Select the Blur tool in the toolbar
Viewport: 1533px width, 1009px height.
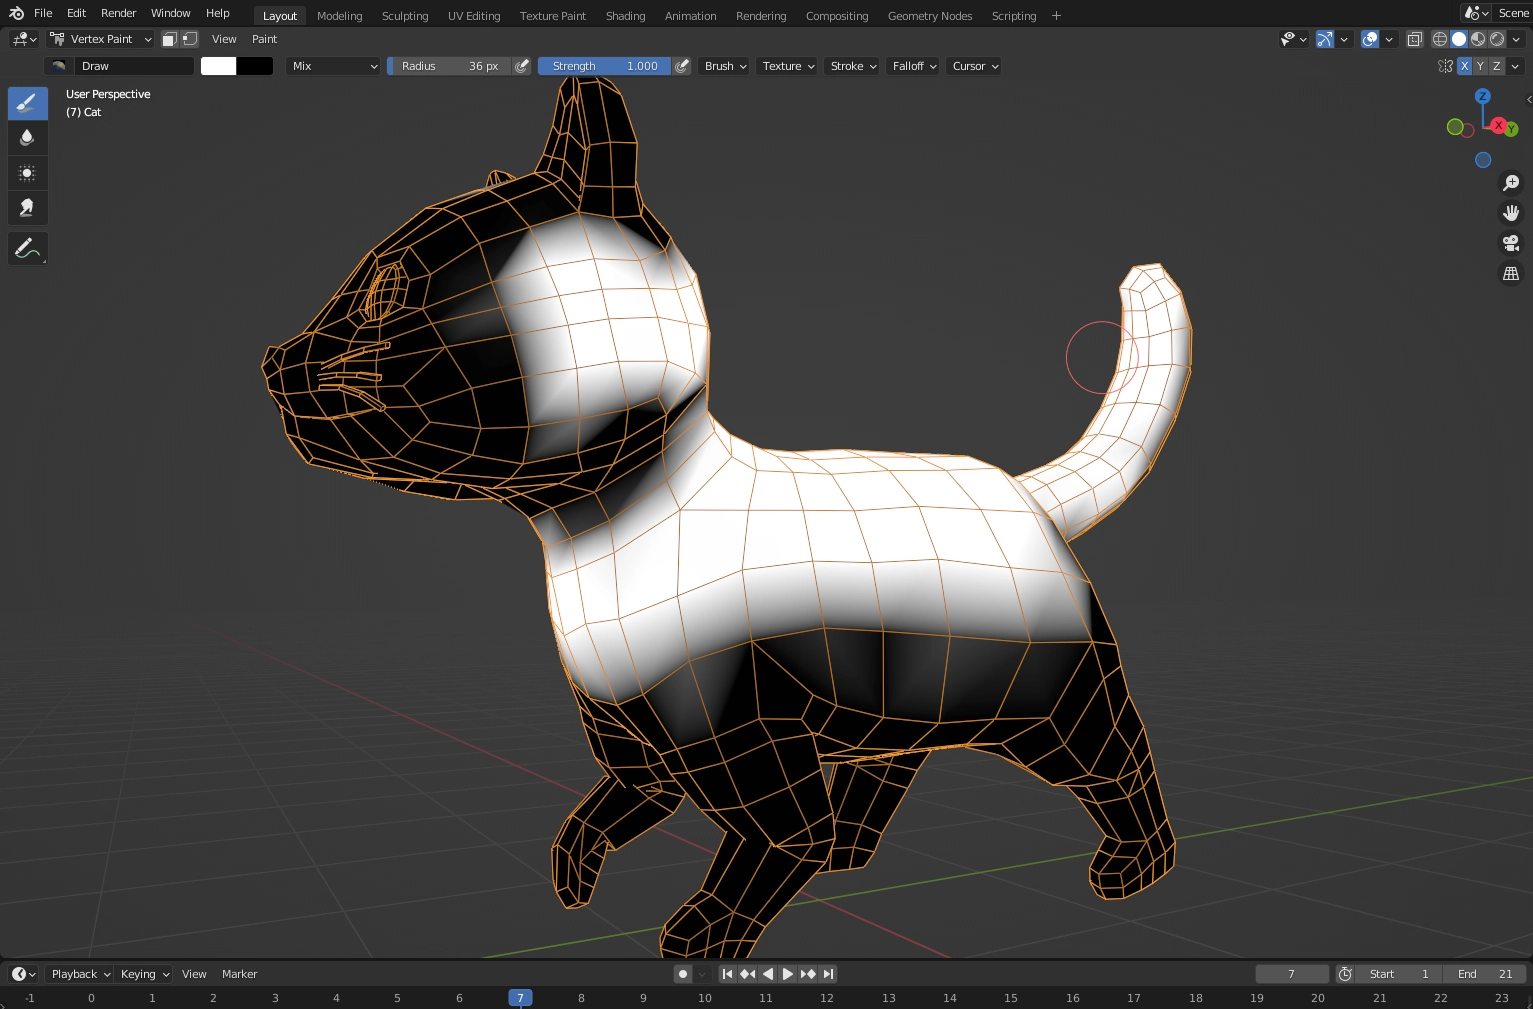click(27, 137)
